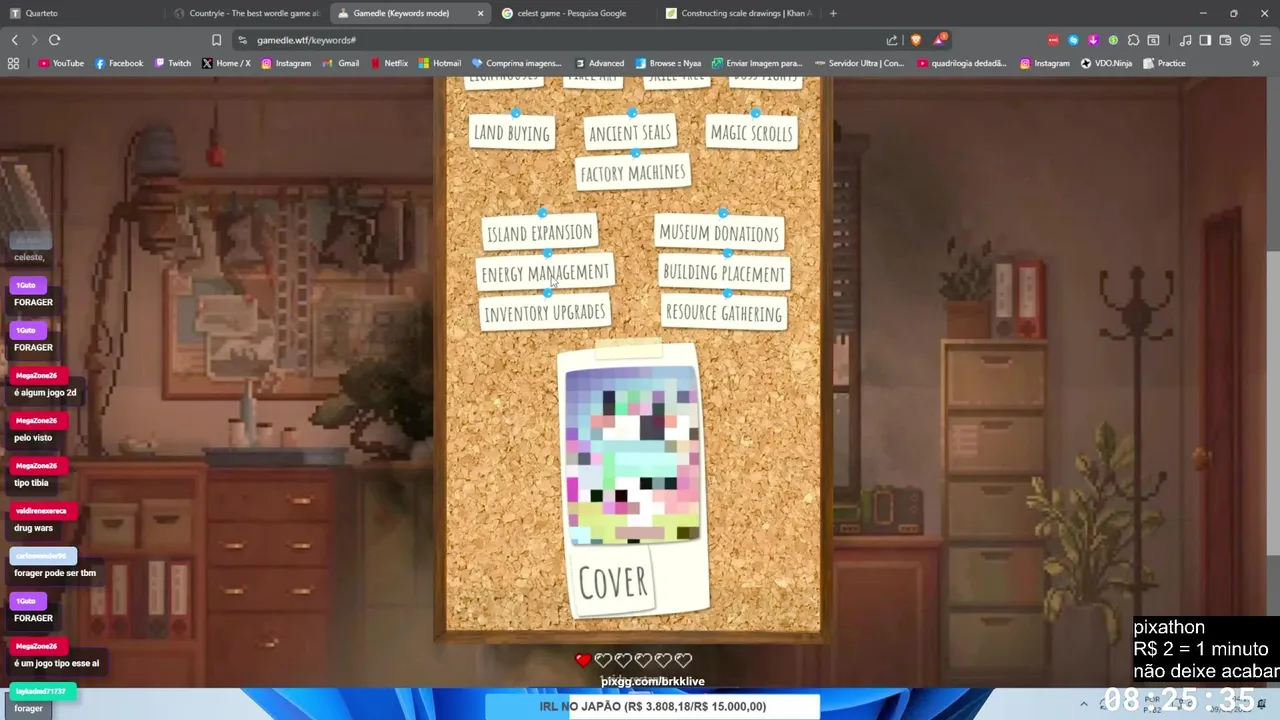This screenshot has width=1280, height=720.
Task: Open the Brave VPN shield icon
Action: point(1245,40)
